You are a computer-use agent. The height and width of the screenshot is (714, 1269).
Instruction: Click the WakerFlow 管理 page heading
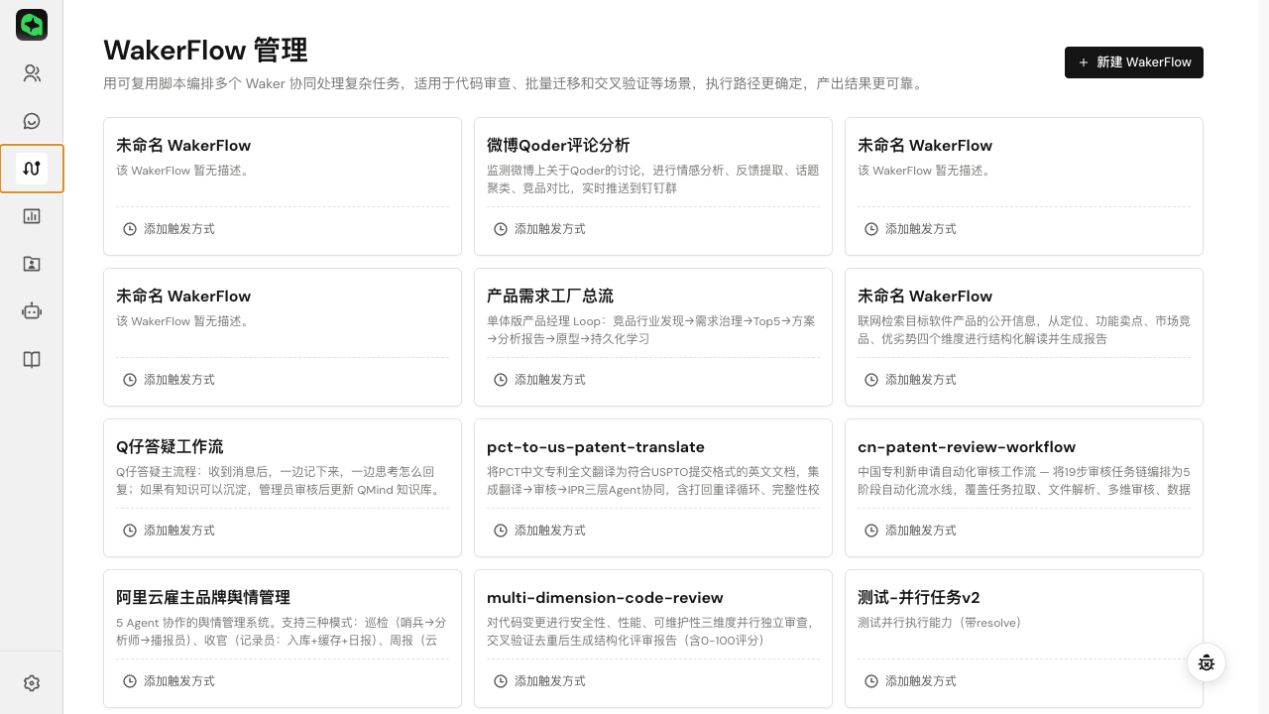click(205, 49)
